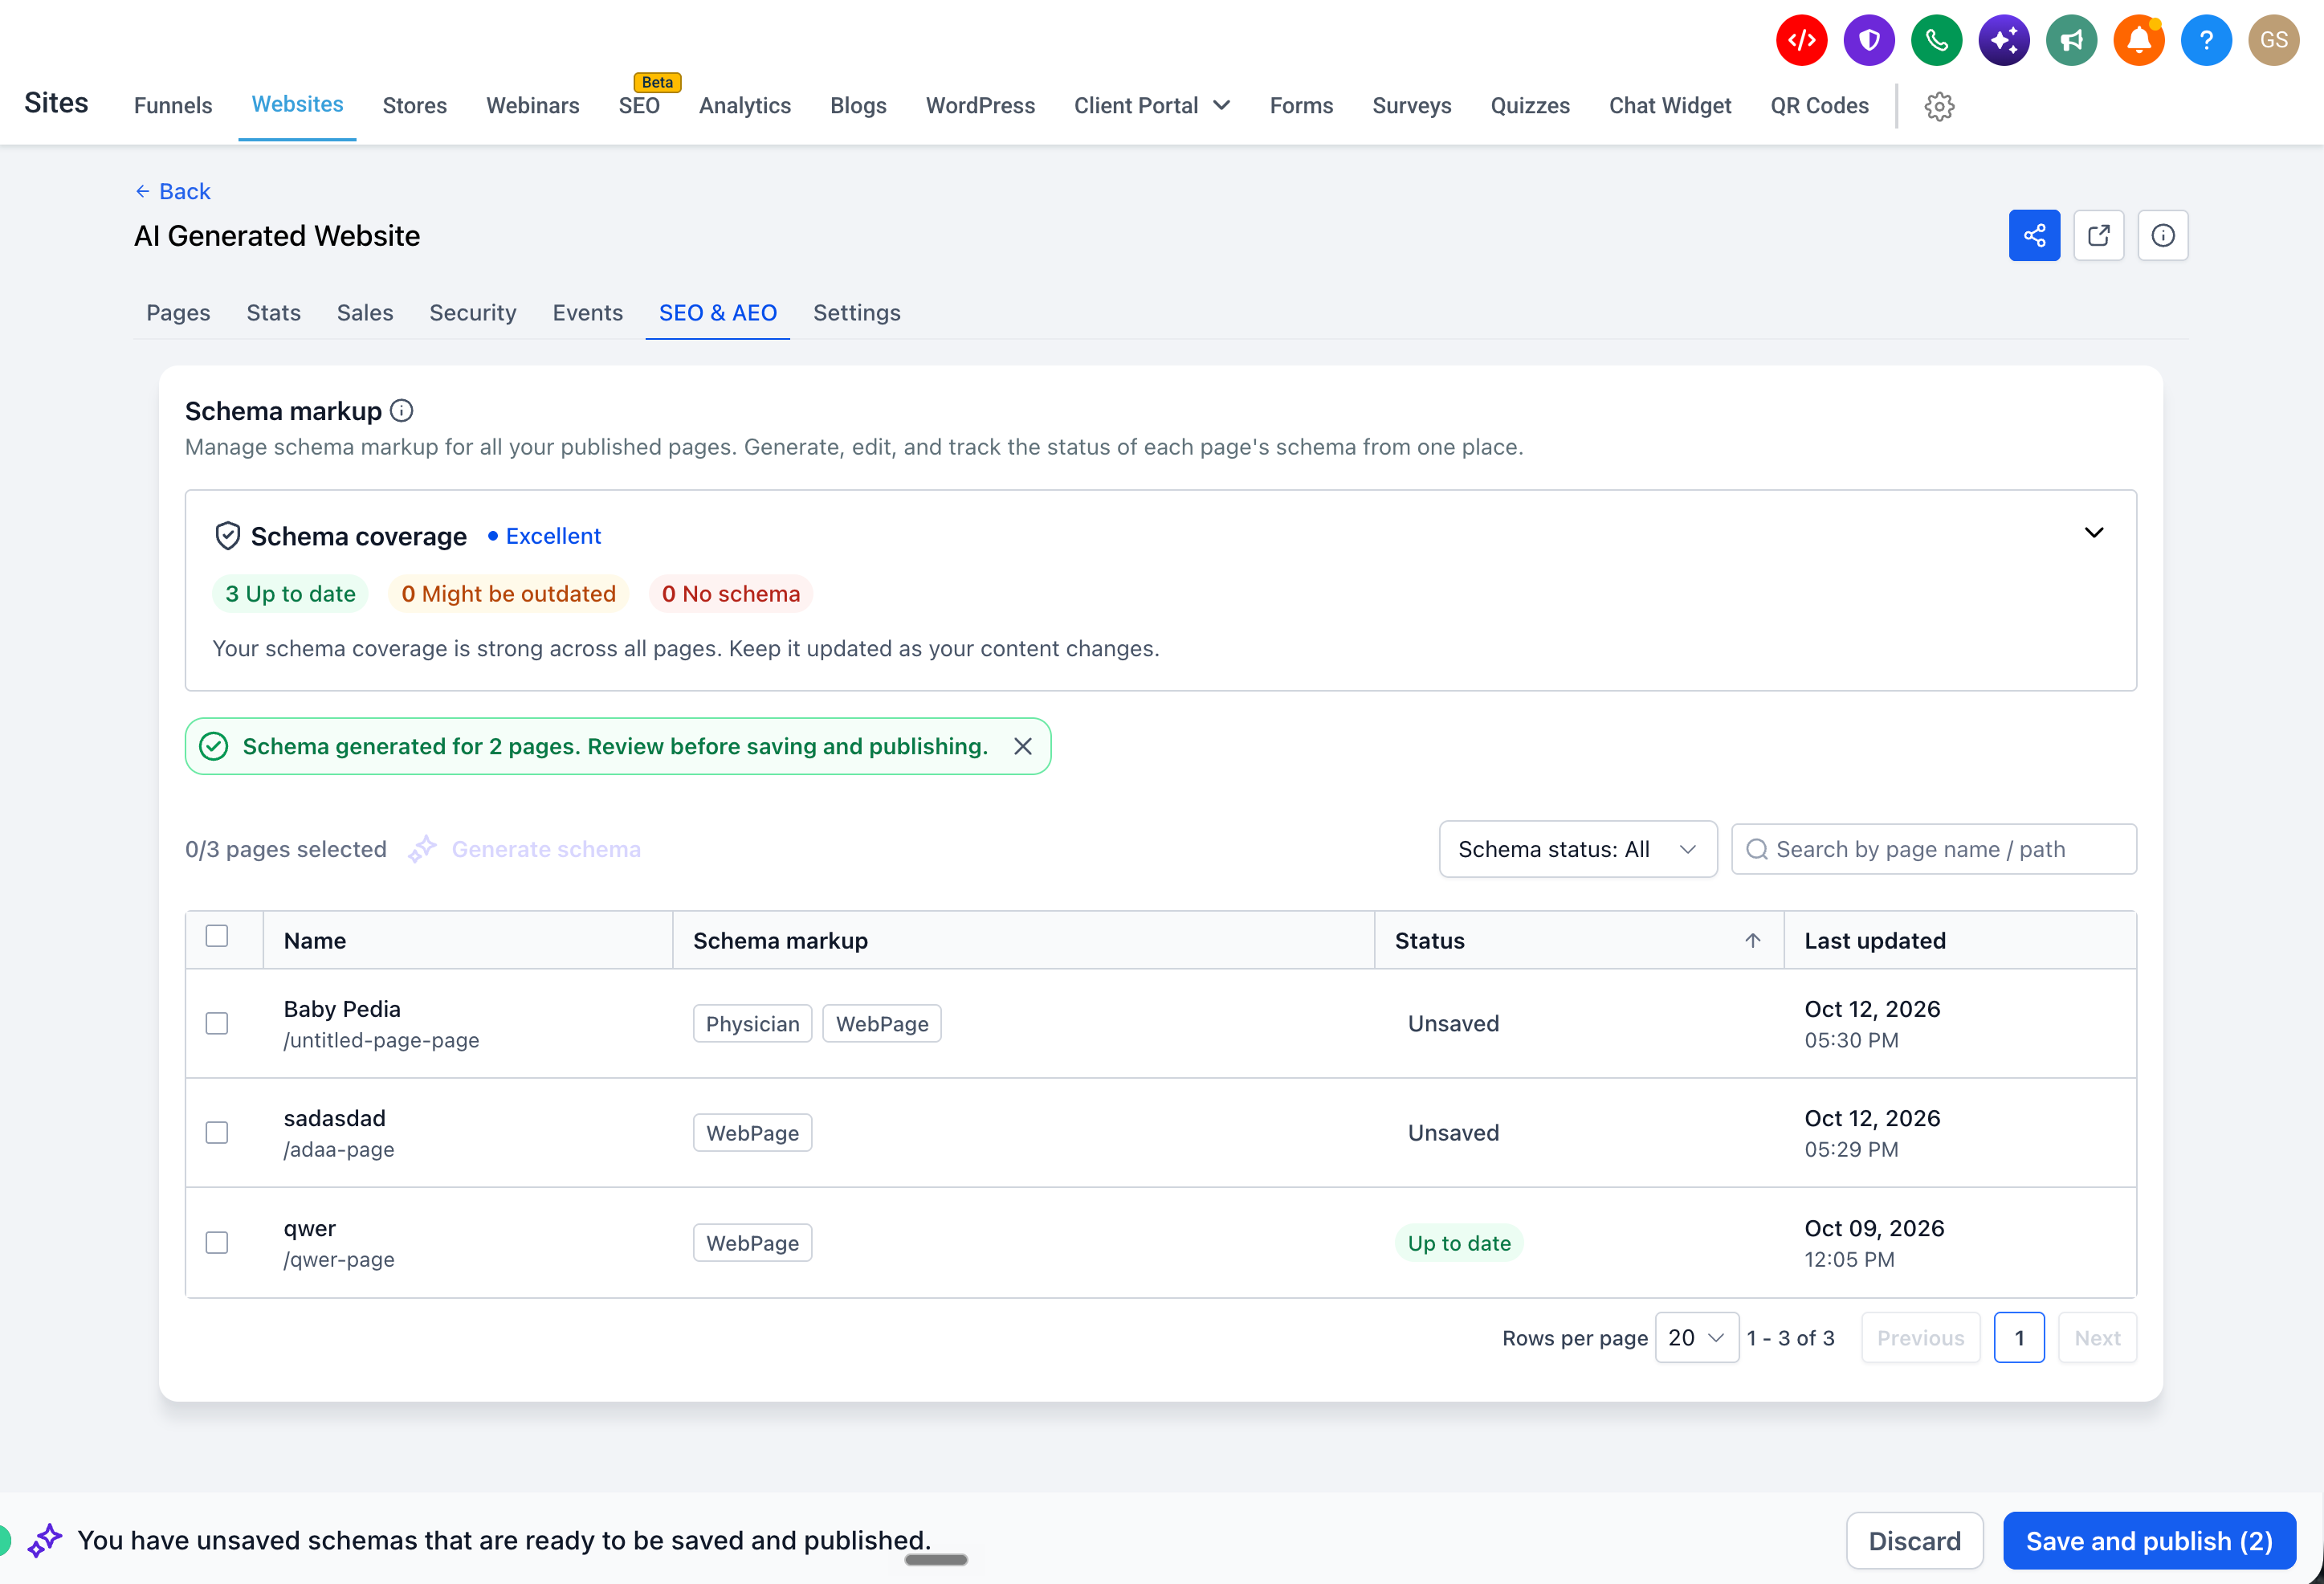Viewport: 2324px width, 1584px height.
Task: Open website in new tab icon
Action: (x=2098, y=235)
